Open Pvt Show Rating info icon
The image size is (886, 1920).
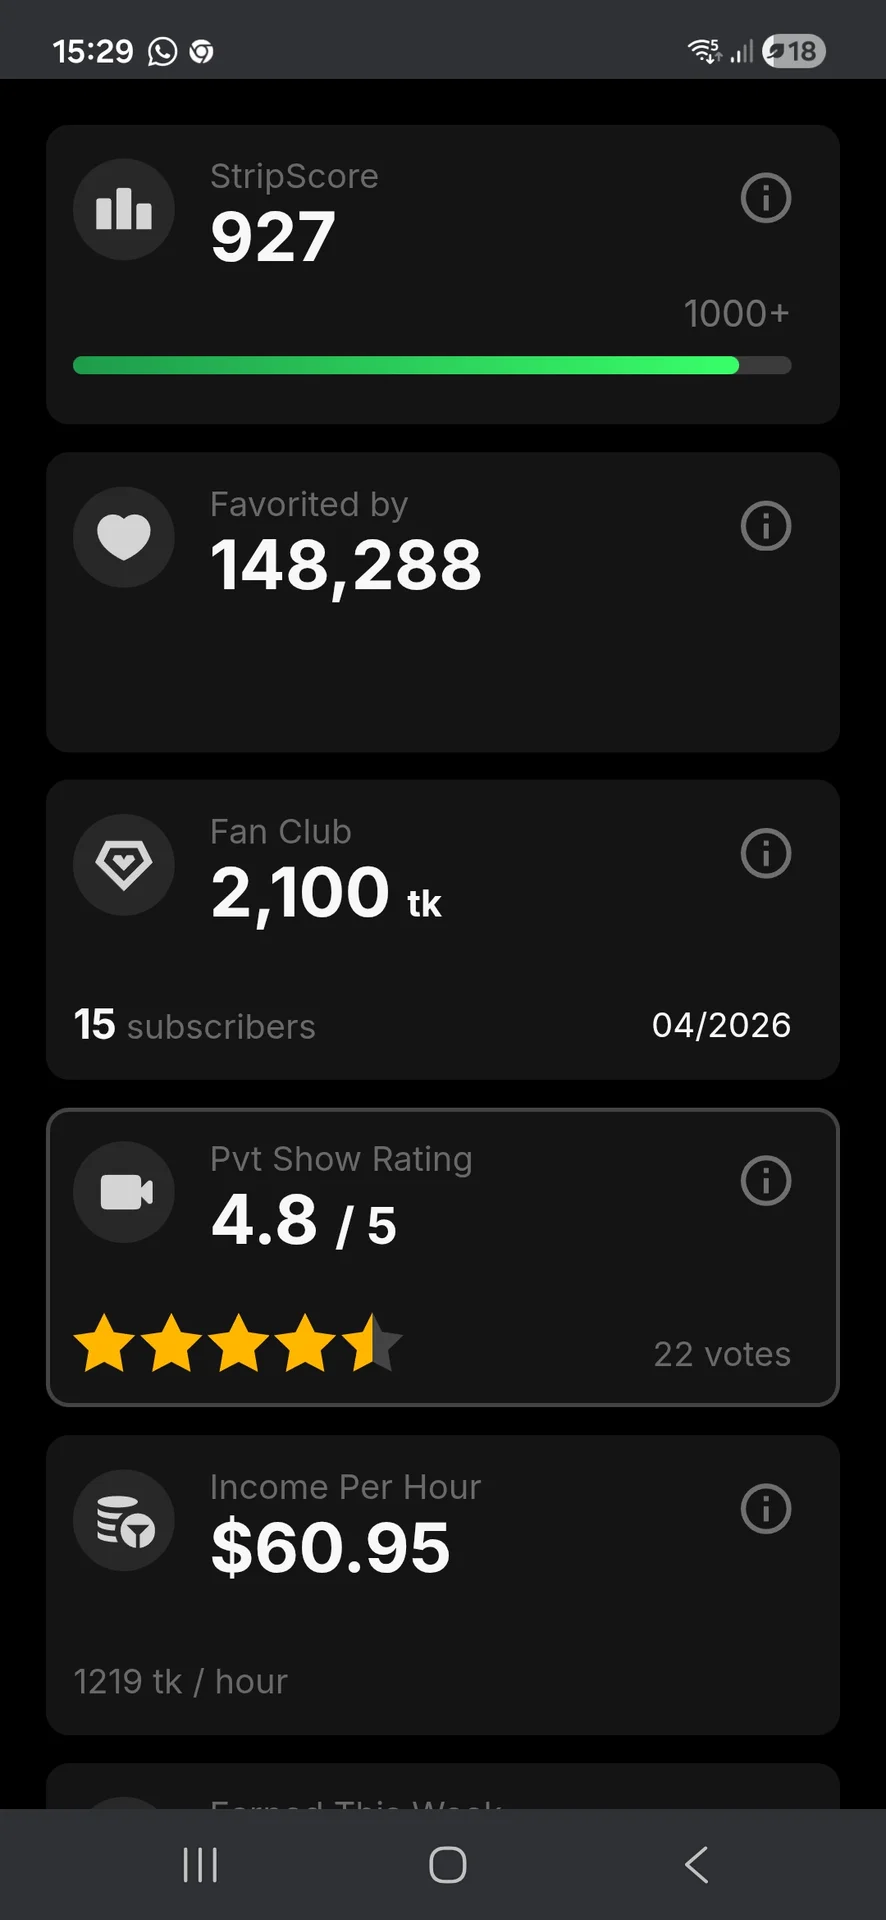click(x=766, y=1181)
